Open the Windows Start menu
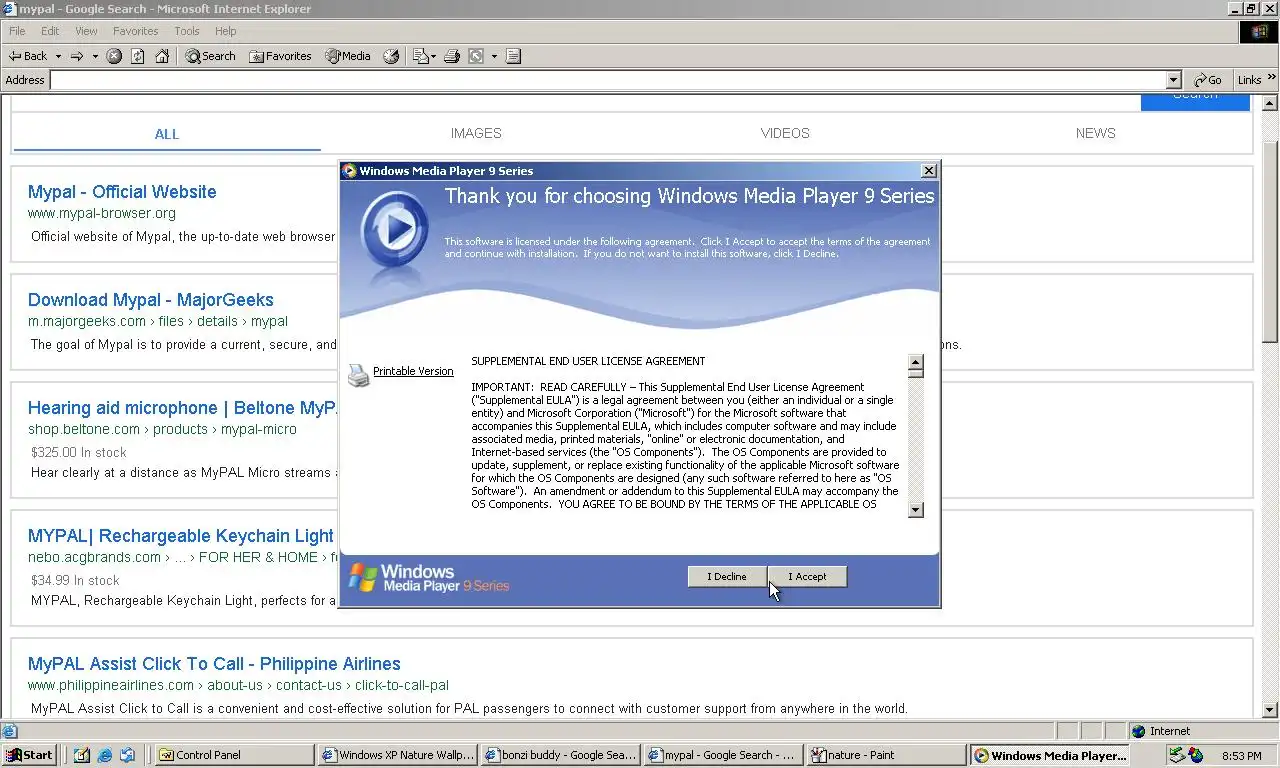The width and height of the screenshot is (1280, 768). [29, 755]
